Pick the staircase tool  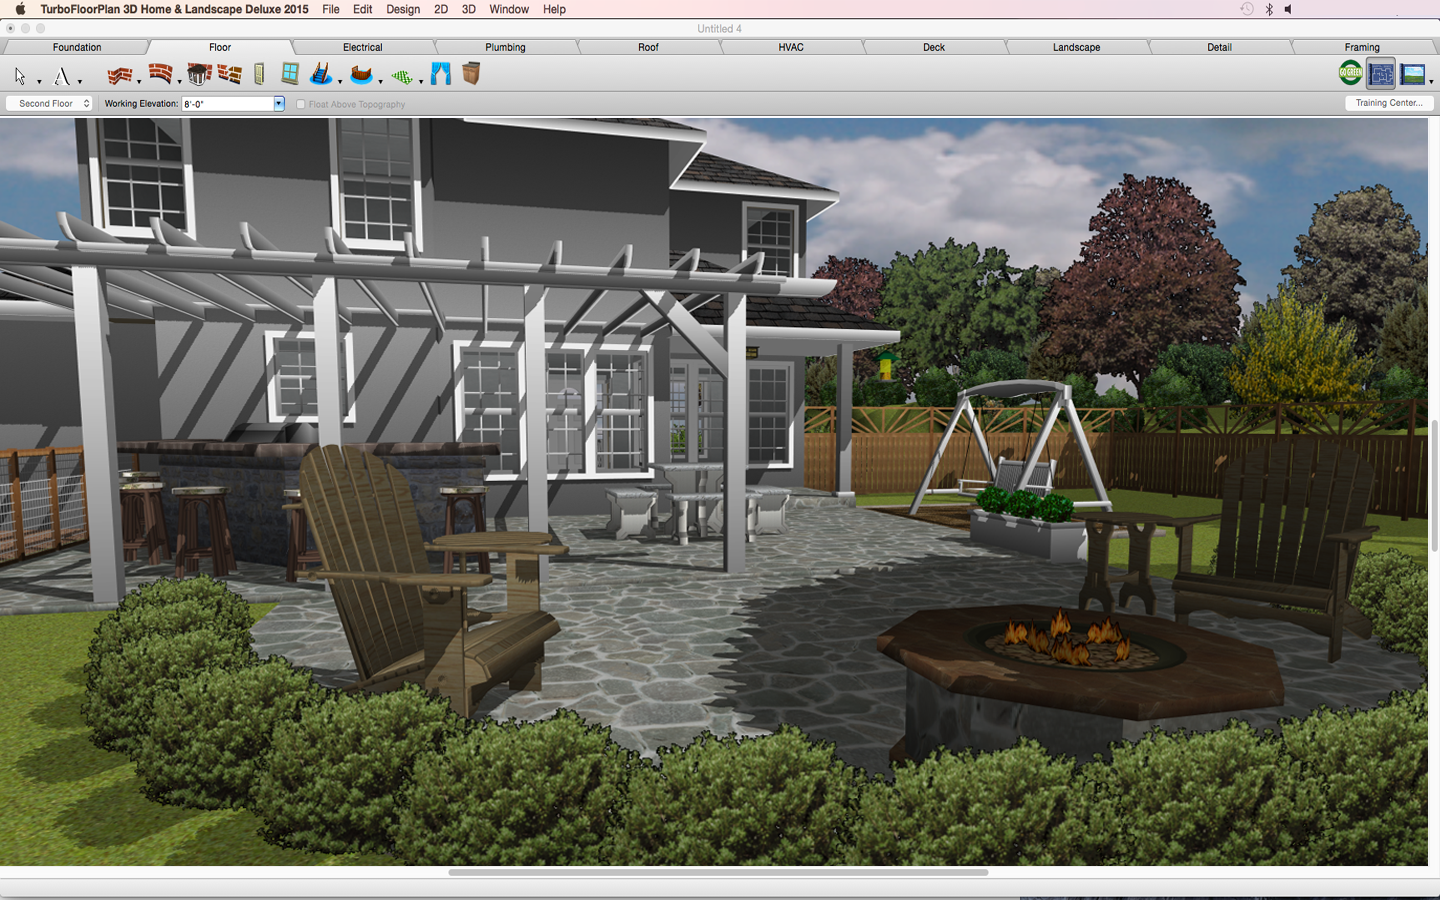tap(320, 73)
